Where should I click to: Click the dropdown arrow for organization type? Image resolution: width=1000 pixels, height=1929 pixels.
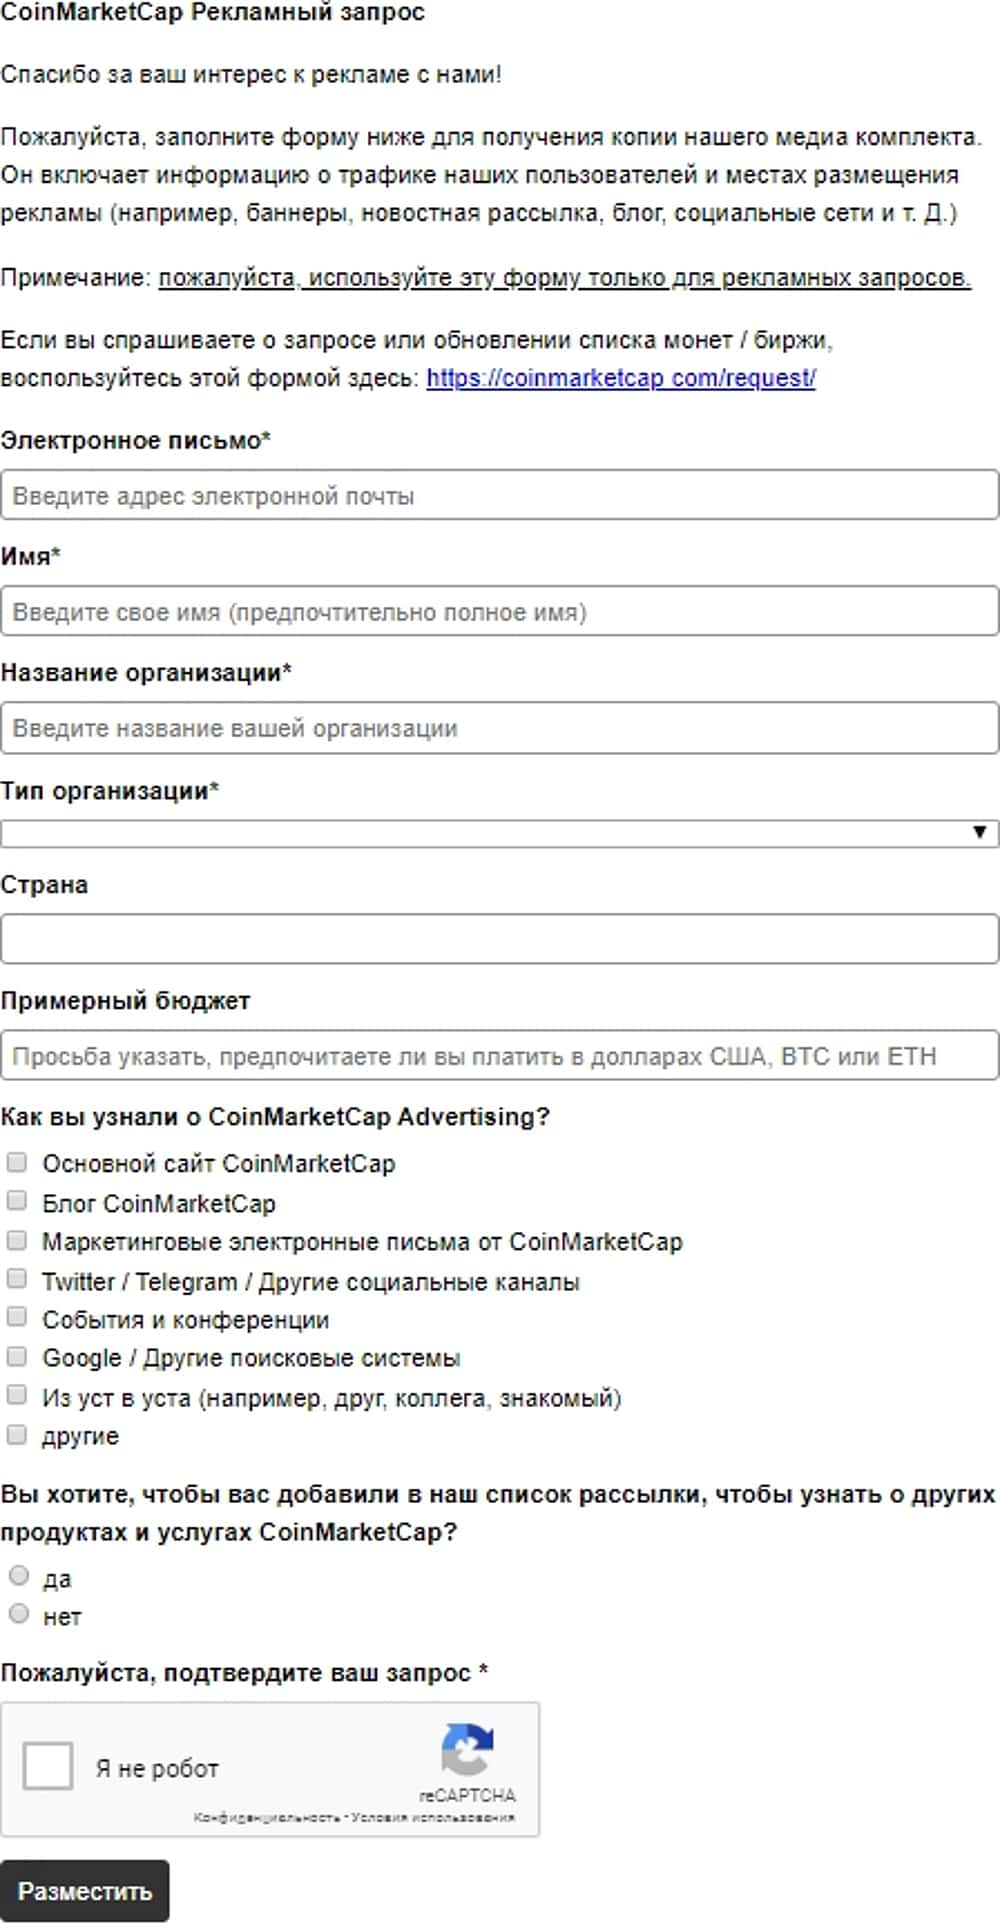coord(980,833)
